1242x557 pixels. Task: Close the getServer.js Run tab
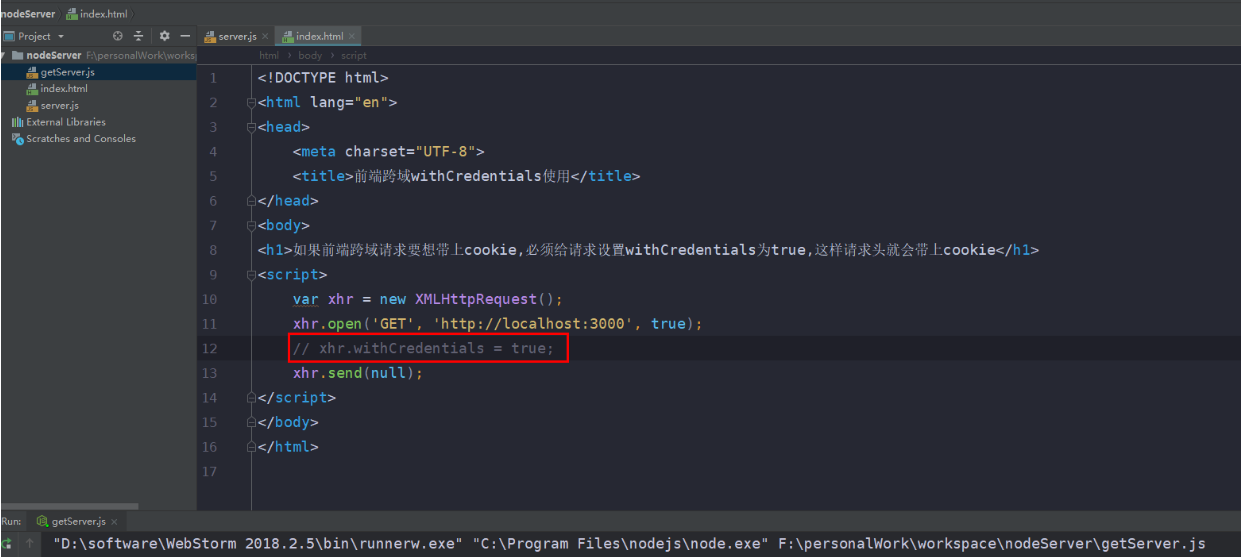(x=114, y=522)
